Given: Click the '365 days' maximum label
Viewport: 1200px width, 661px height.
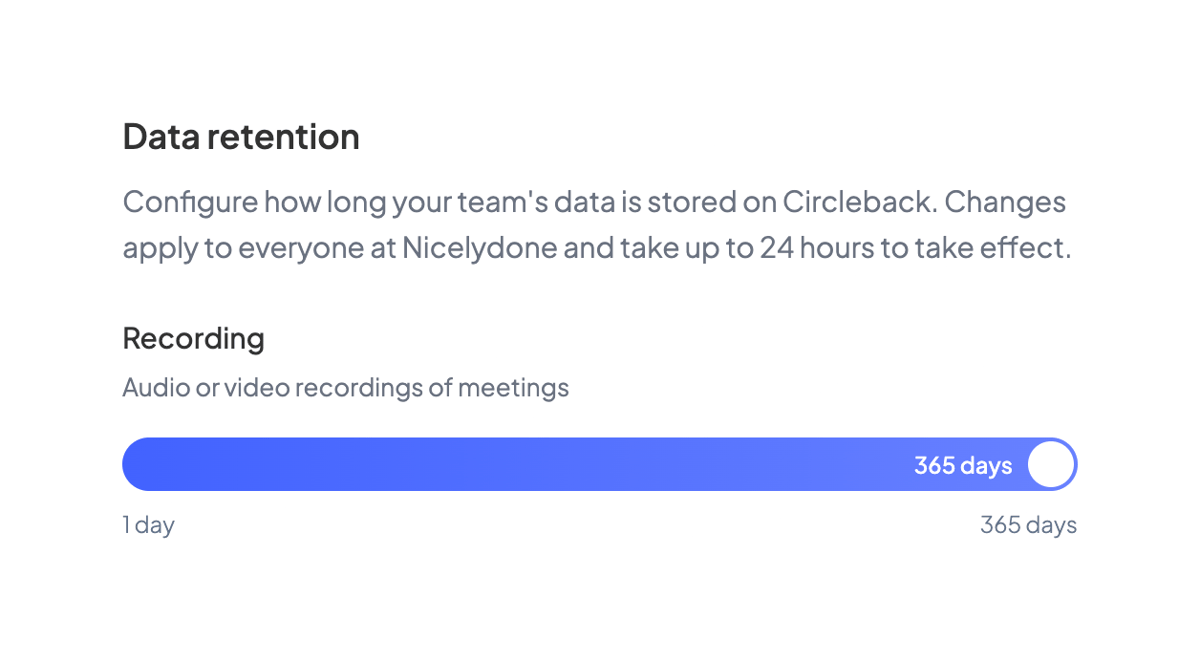Looking at the screenshot, I should click(1028, 524).
